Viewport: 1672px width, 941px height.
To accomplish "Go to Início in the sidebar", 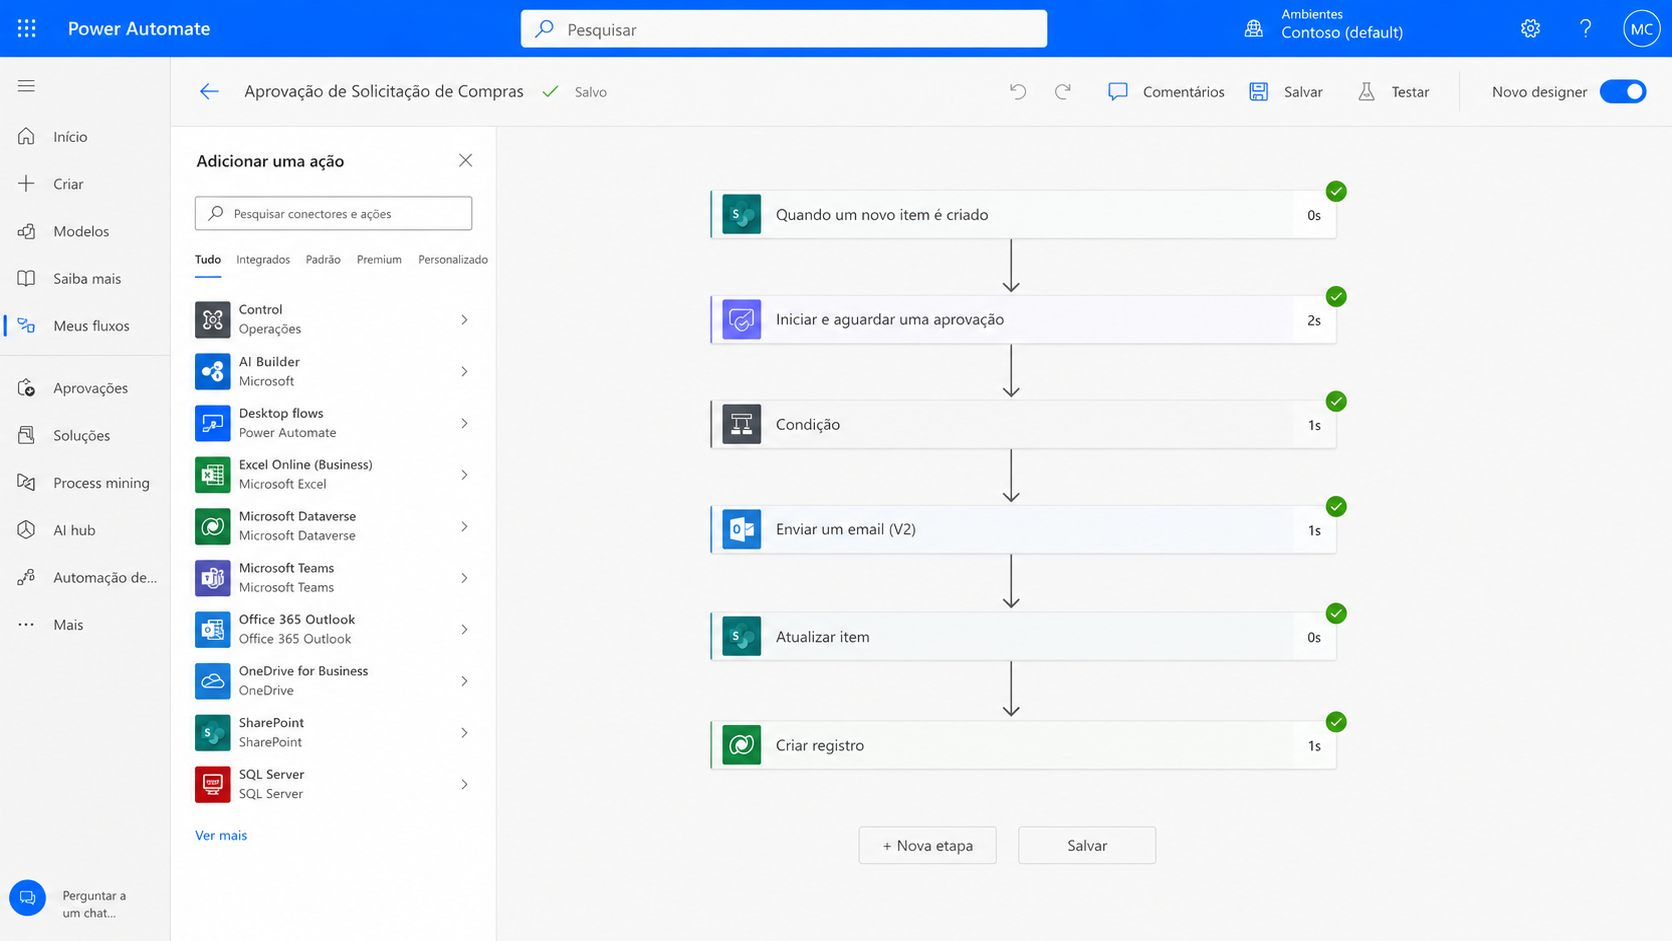I will (x=86, y=137).
